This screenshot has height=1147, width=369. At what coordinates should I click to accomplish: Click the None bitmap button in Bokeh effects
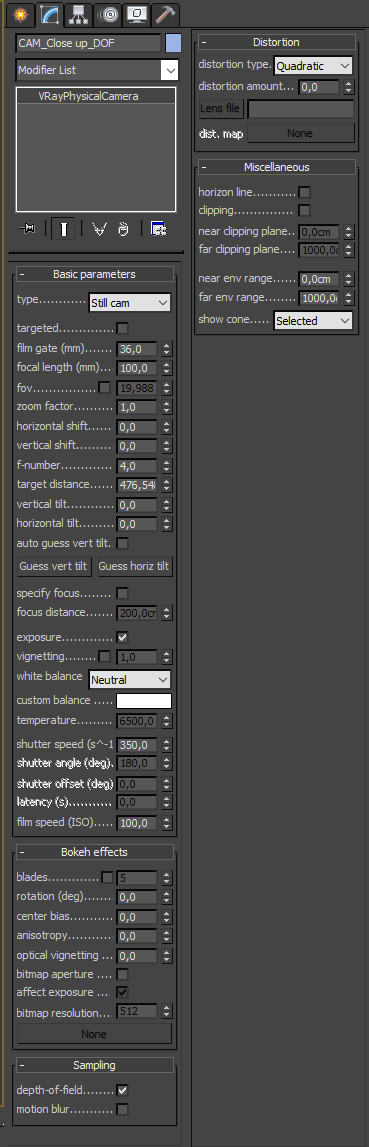pos(94,1034)
